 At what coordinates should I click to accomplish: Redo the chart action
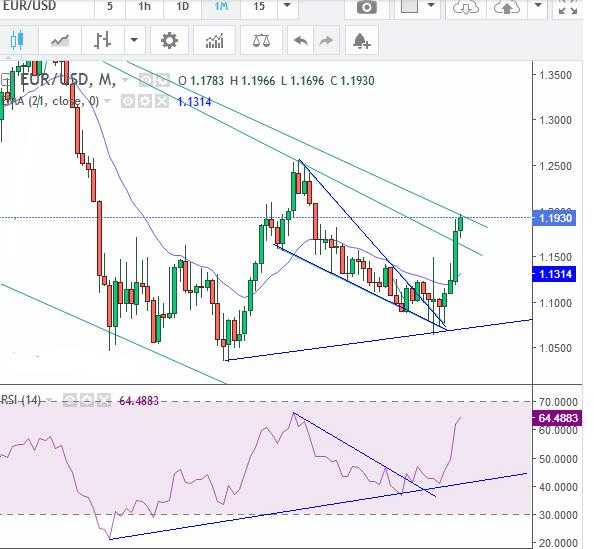tap(326, 40)
